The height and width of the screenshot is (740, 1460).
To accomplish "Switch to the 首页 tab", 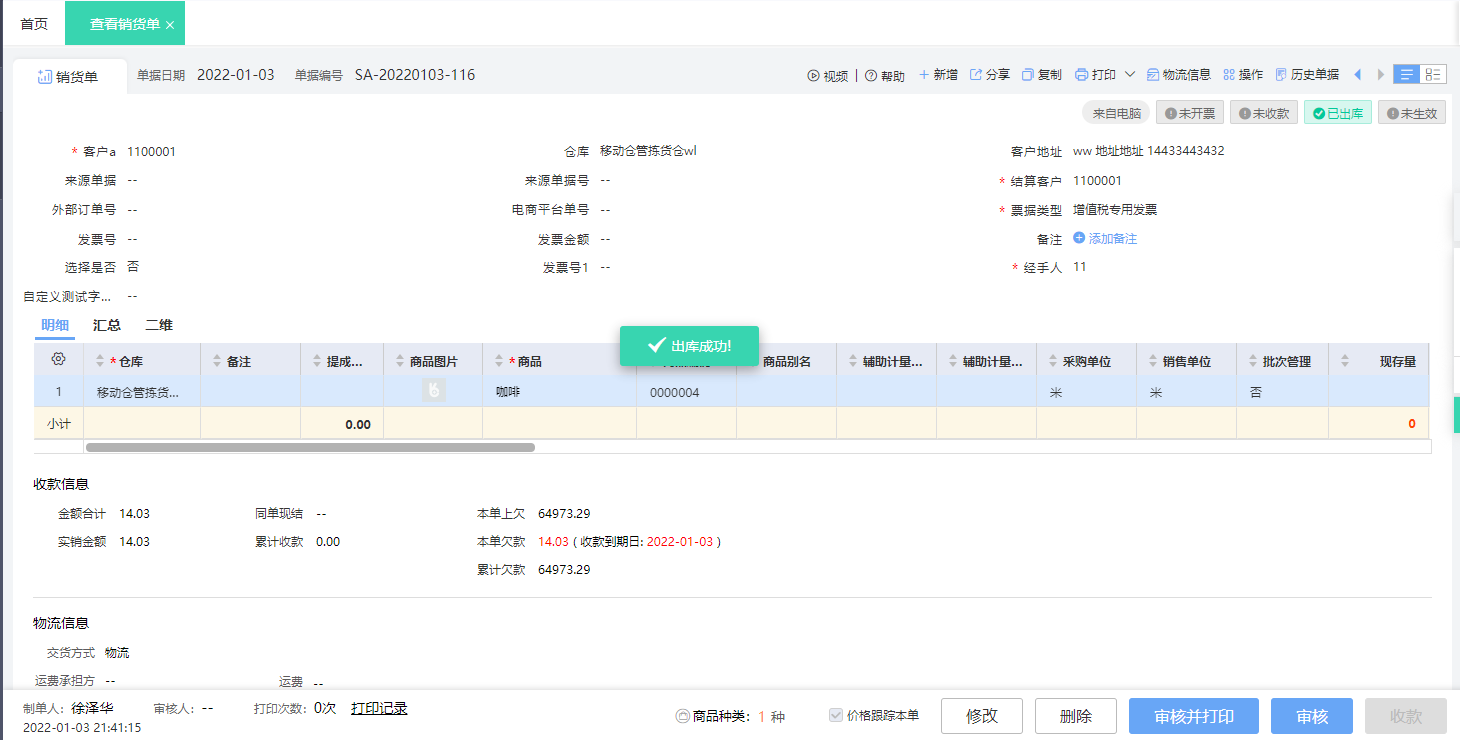I will coord(34,24).
